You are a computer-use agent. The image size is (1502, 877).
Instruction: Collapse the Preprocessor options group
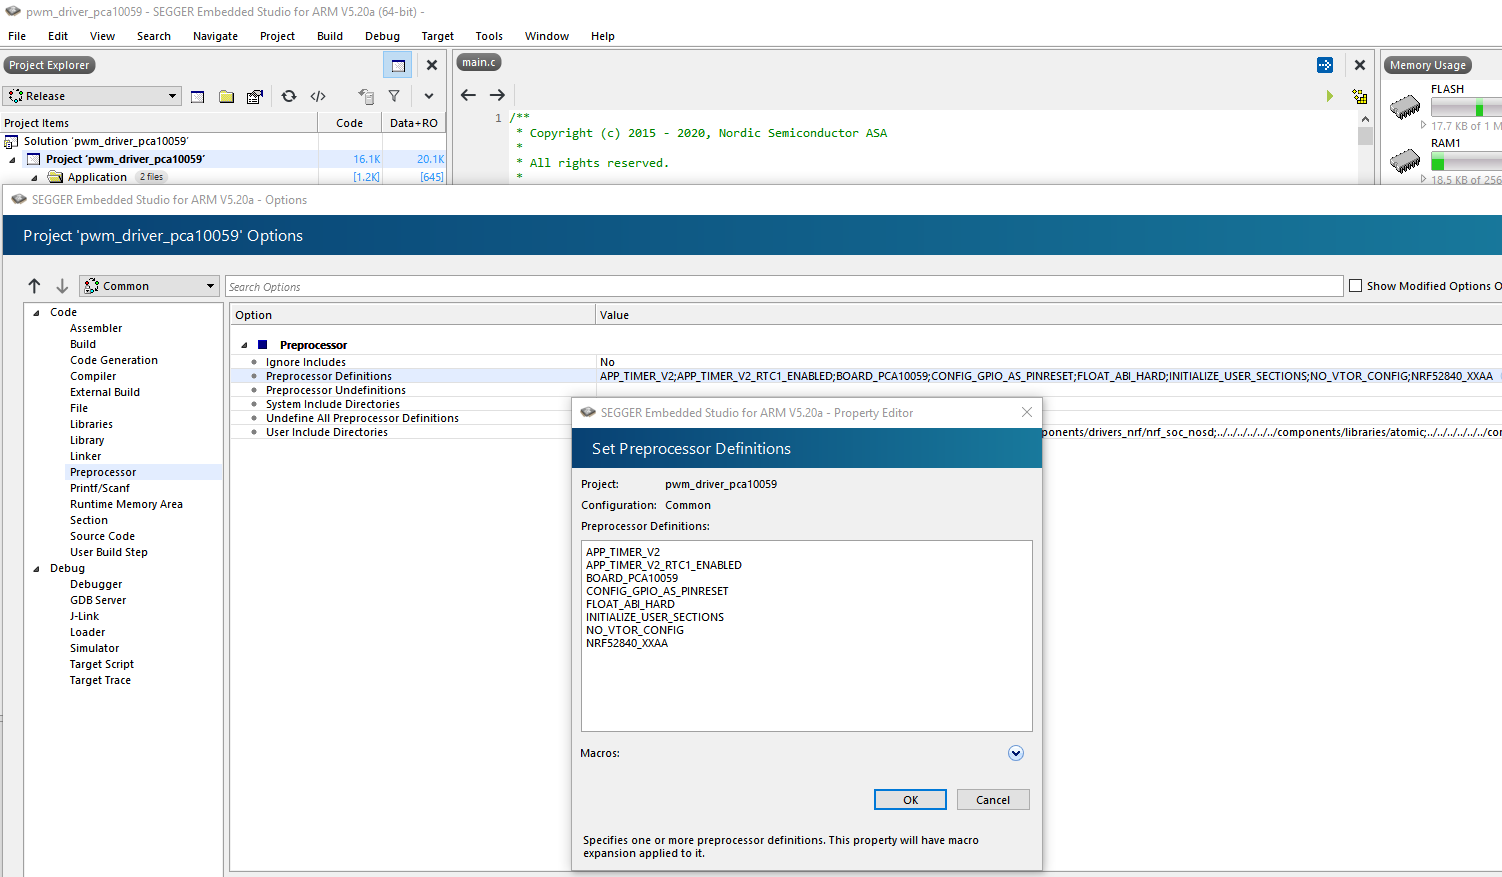(244, 345)
